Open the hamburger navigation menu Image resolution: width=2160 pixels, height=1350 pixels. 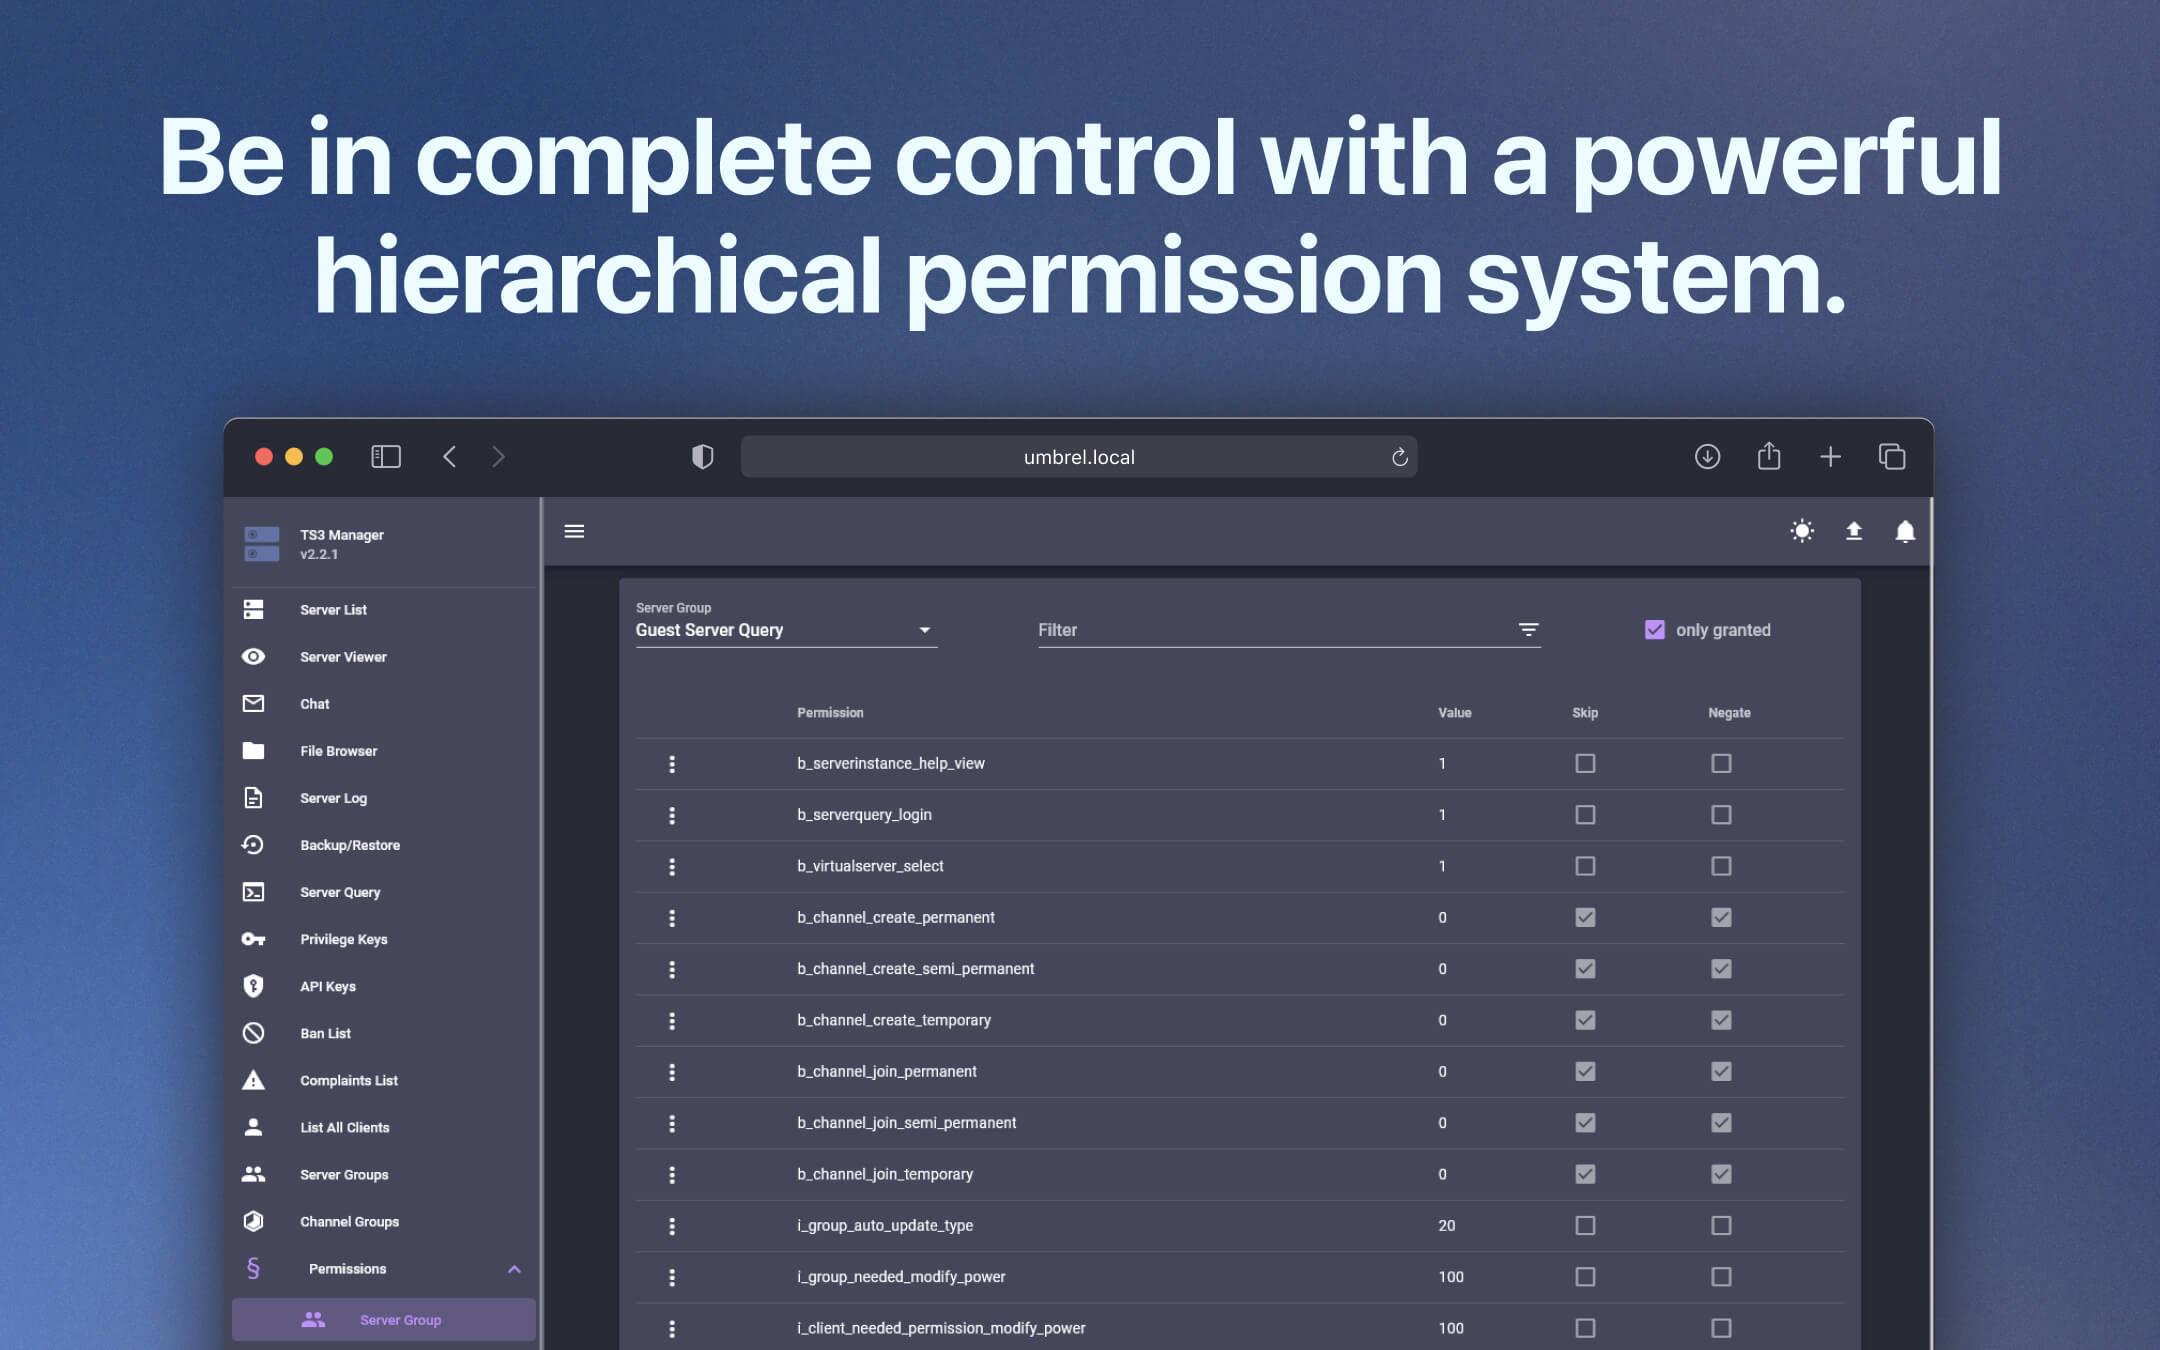click(574, 531)
